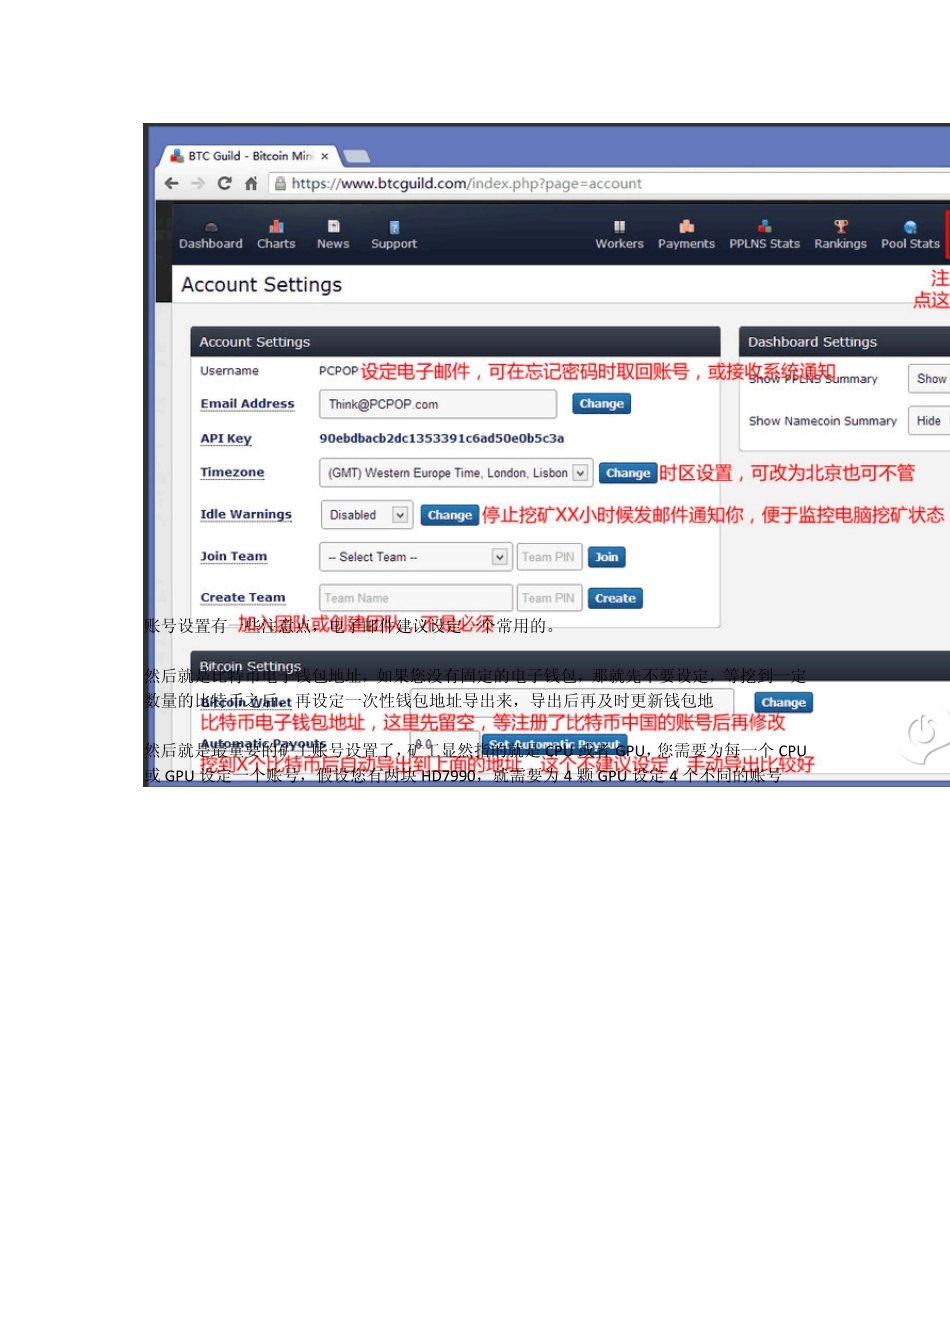Viewport: 950px width, 1344px height.
Task: Click the Join button
Action: tap(607, 557)
